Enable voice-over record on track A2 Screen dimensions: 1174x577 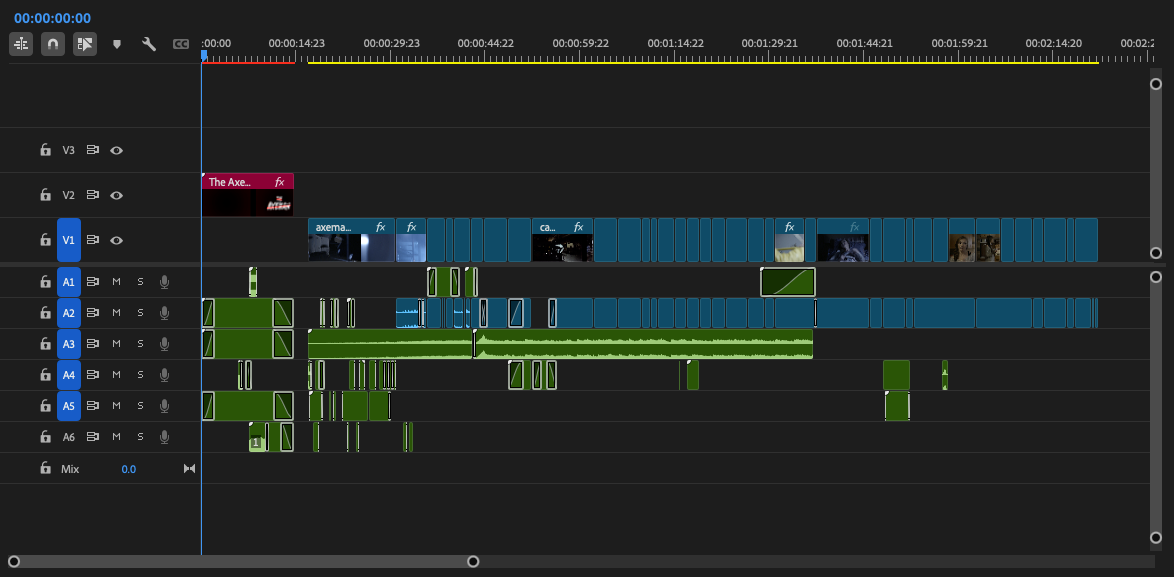(x=164, y=313)
